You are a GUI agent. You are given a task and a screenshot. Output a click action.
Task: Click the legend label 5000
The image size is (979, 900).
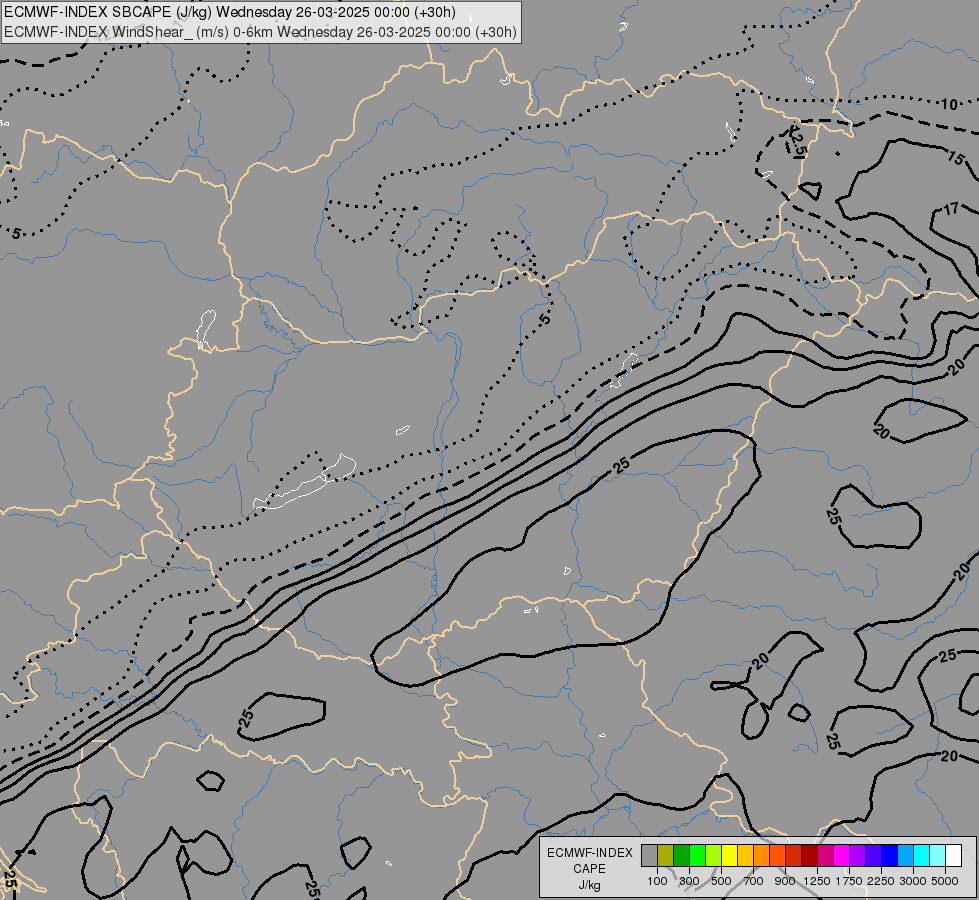[x=945, y=881]
